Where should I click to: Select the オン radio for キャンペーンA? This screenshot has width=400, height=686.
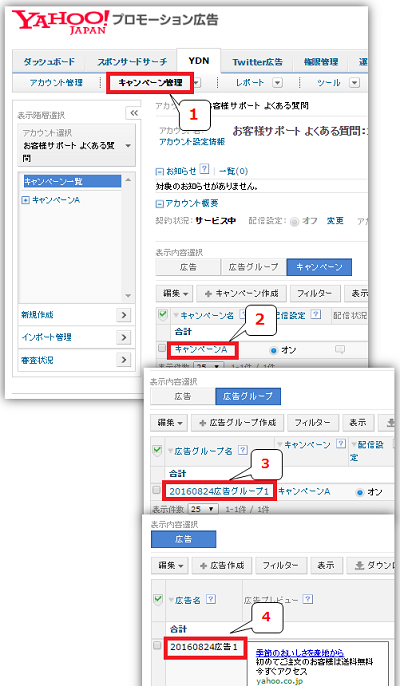274,350
